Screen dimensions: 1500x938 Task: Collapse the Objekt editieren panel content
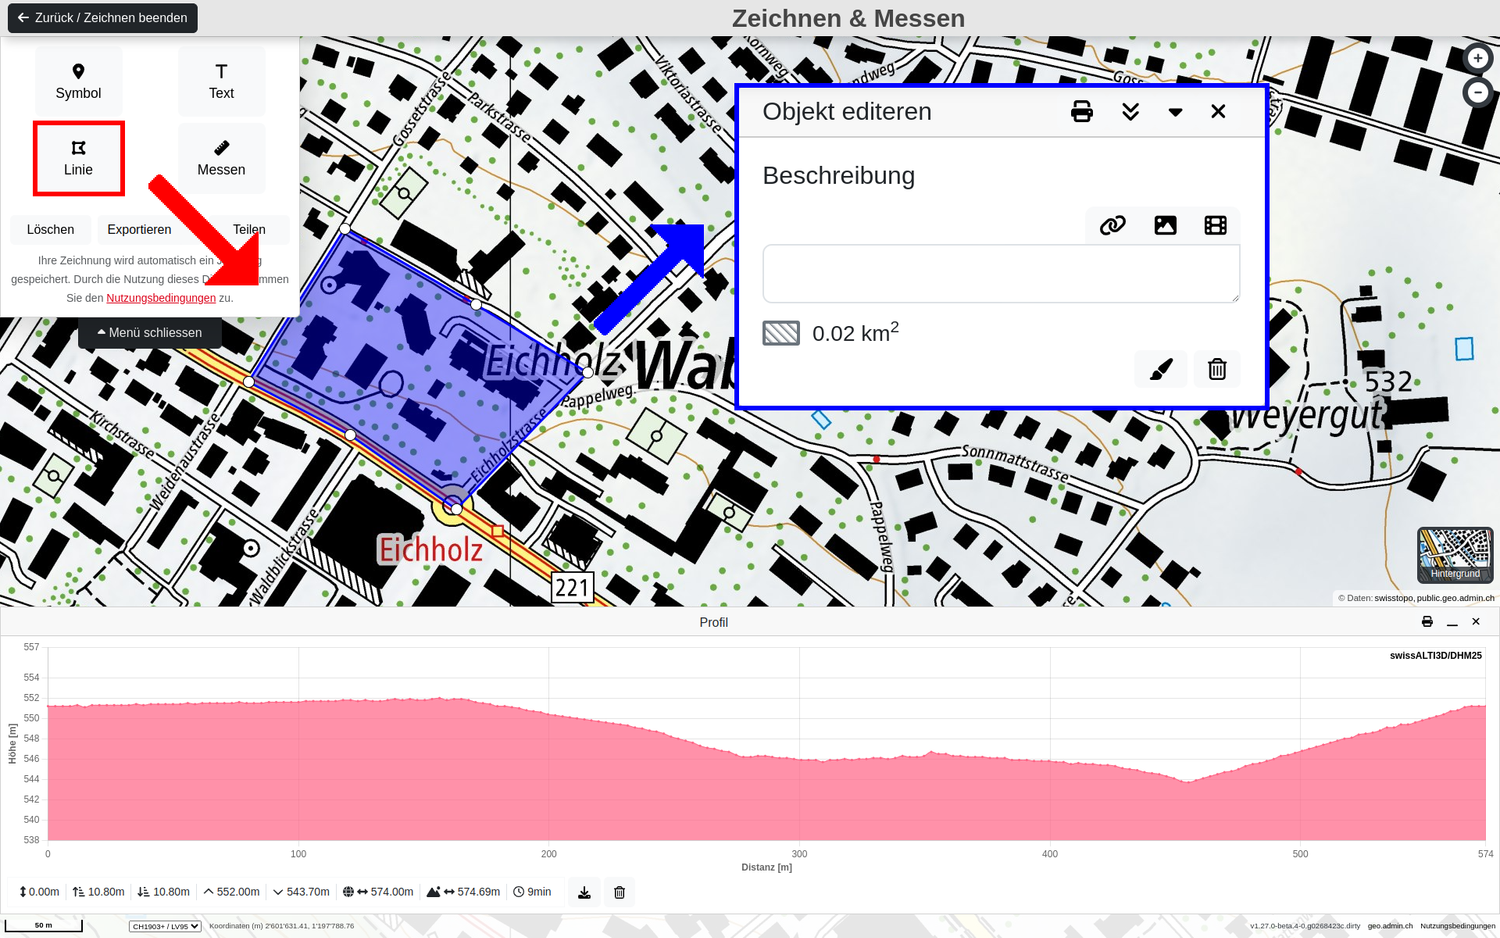pyautogui.click(x=1130, y=111)
